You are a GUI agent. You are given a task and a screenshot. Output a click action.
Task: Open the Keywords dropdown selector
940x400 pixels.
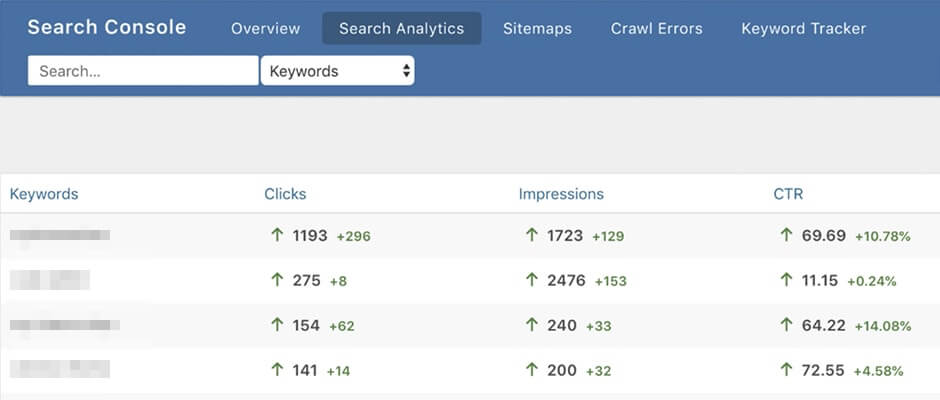coord(337,71)
